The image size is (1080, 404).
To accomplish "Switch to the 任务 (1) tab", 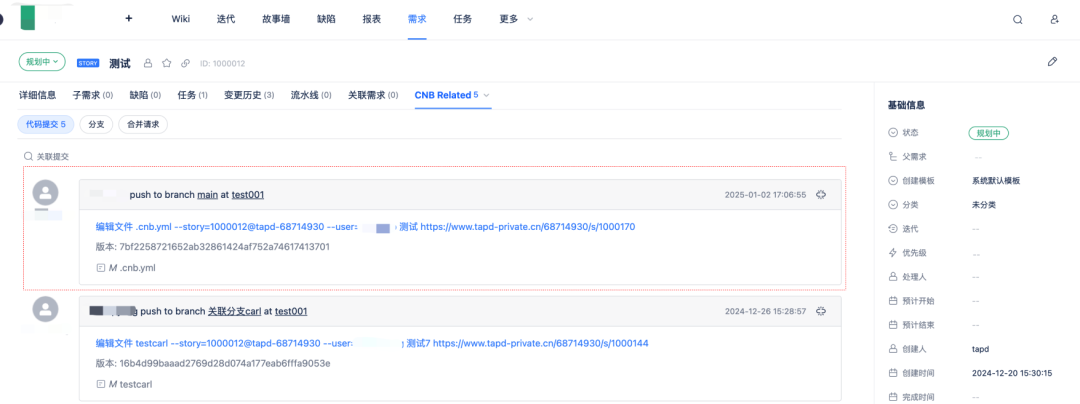I will point(193,95).
